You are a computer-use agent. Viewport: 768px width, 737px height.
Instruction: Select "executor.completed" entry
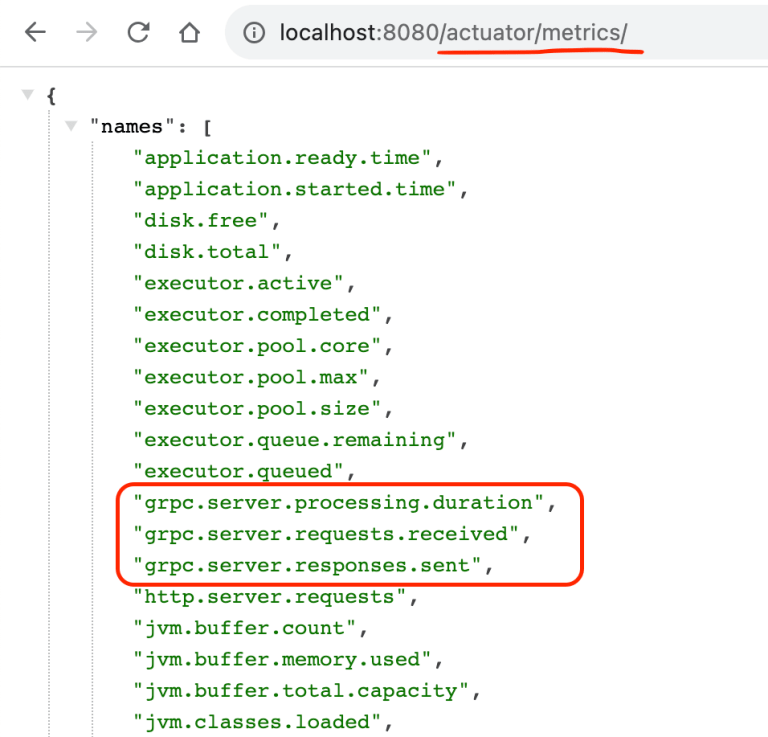(x=257, y=315)
